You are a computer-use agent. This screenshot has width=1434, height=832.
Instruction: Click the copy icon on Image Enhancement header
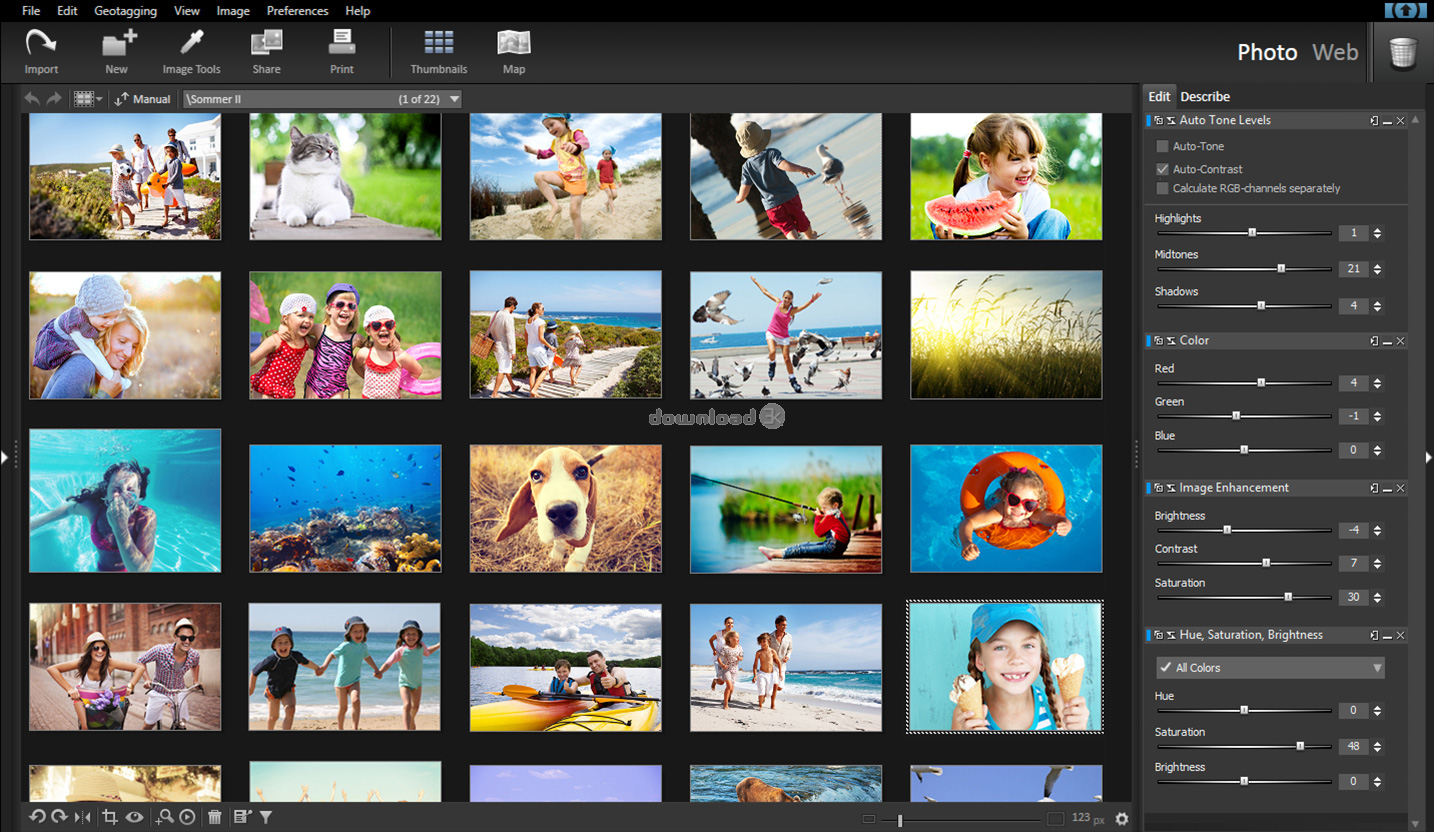pos(1159,488)
